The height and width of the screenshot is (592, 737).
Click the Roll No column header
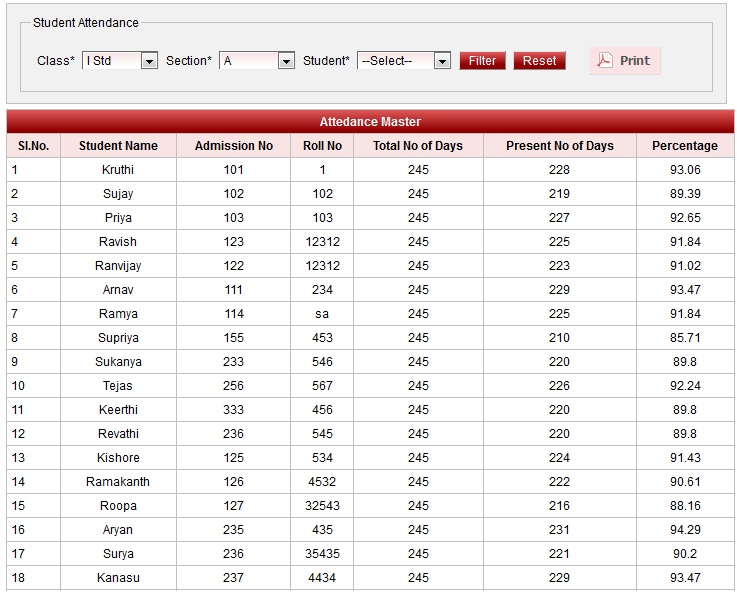[322, 146]
